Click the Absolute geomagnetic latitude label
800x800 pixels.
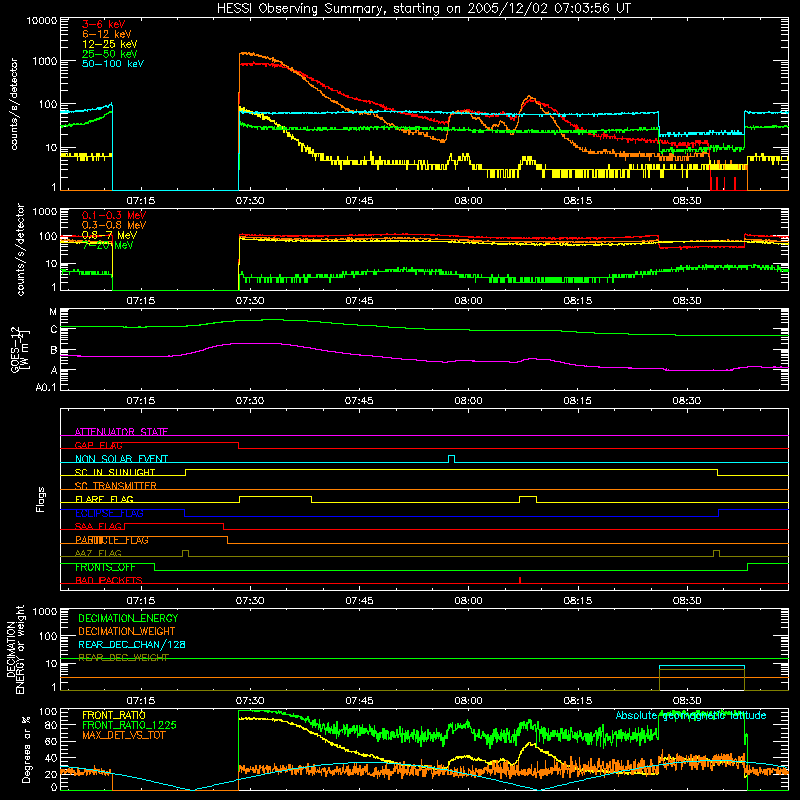point(691,715)
